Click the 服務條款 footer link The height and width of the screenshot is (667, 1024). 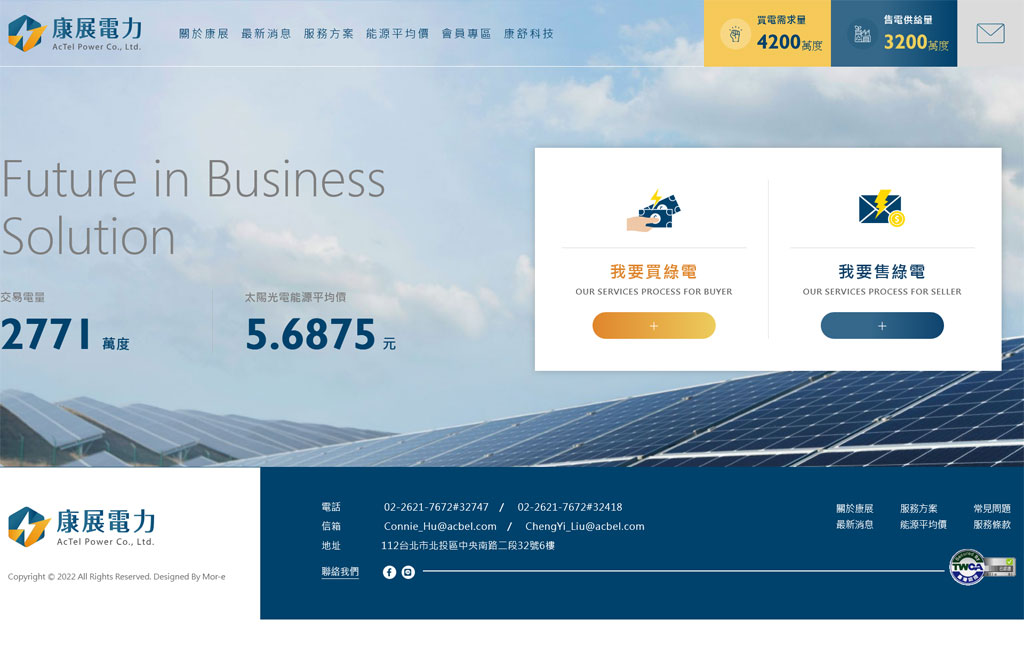click(991, 525)
